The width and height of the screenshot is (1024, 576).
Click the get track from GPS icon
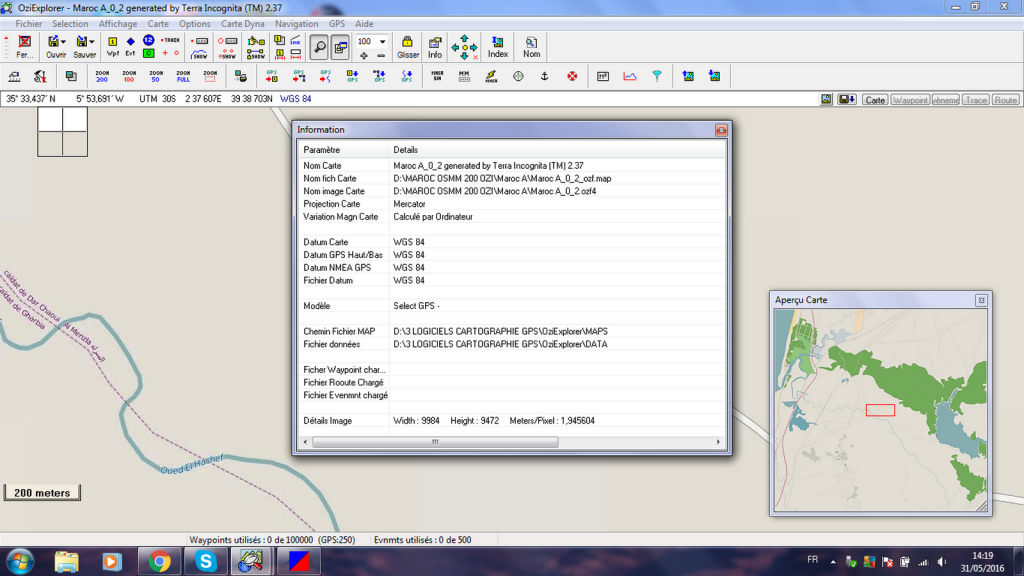tap(325, 76)
